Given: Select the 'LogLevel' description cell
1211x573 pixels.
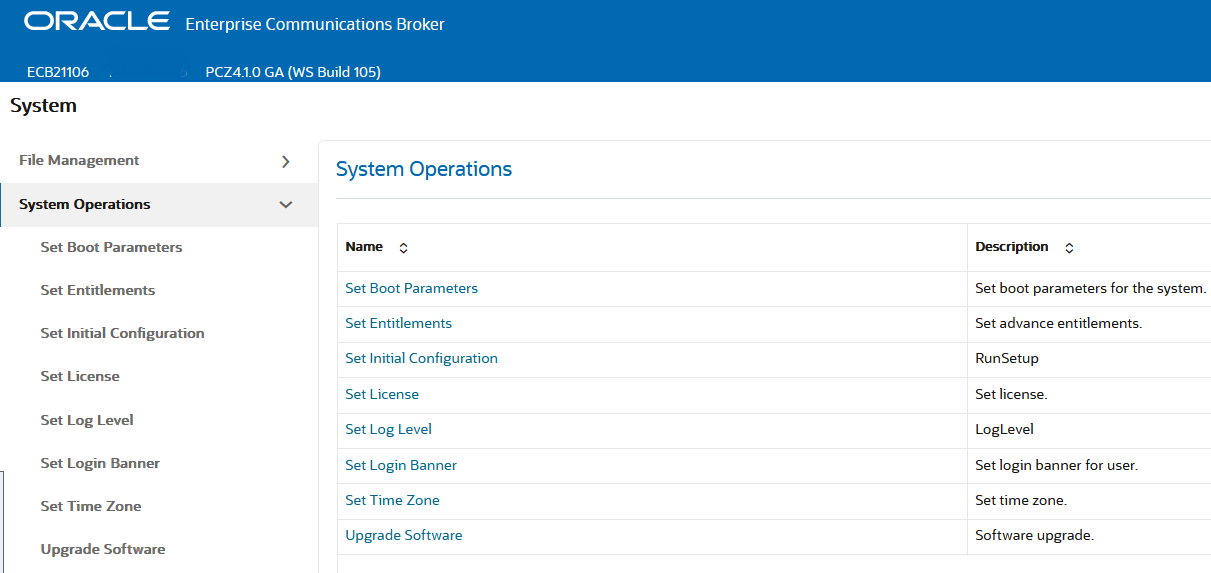Looking at the screenshot, I should [1089, 429].
